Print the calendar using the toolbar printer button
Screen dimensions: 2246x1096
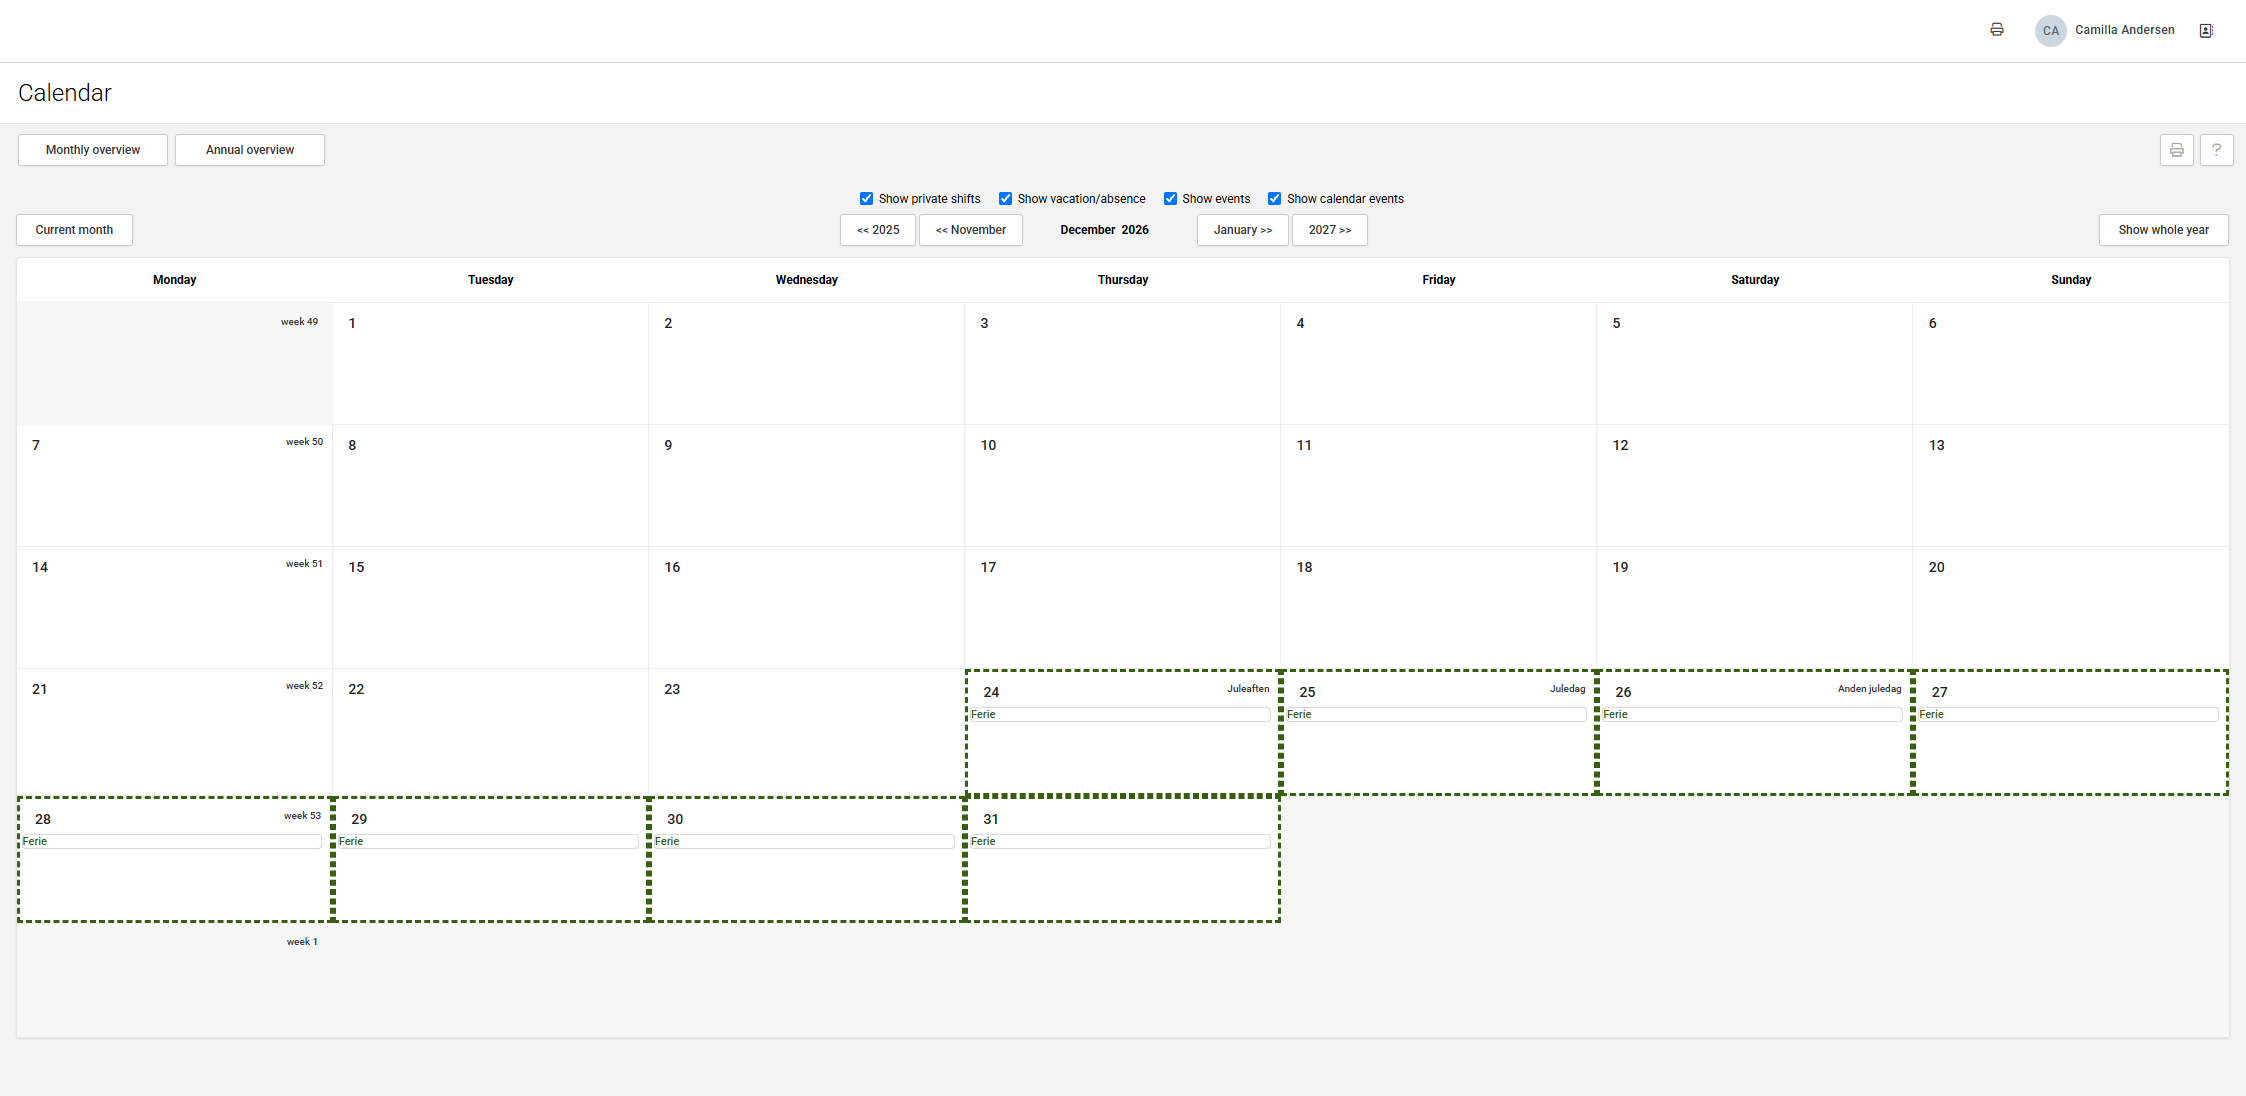[2176, 150]
